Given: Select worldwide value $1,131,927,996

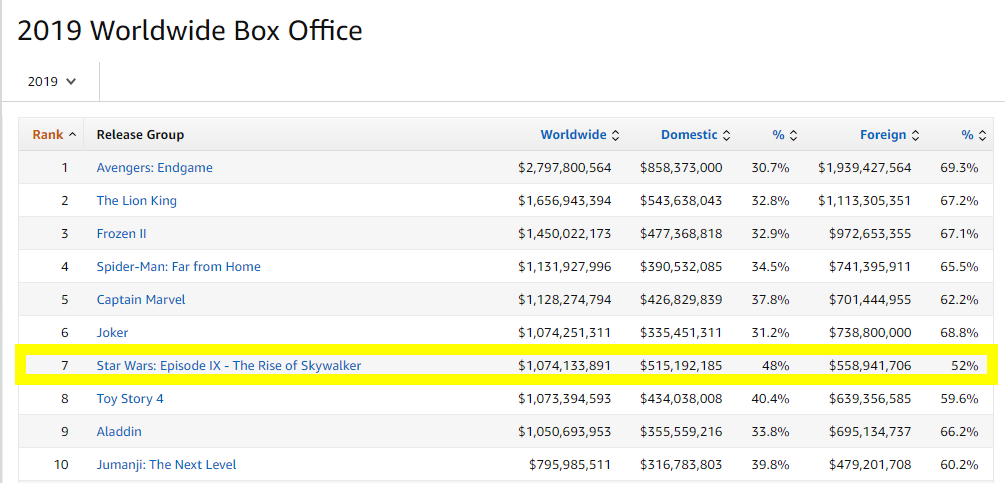Looking at the screenshot, I should coord(565,266).
